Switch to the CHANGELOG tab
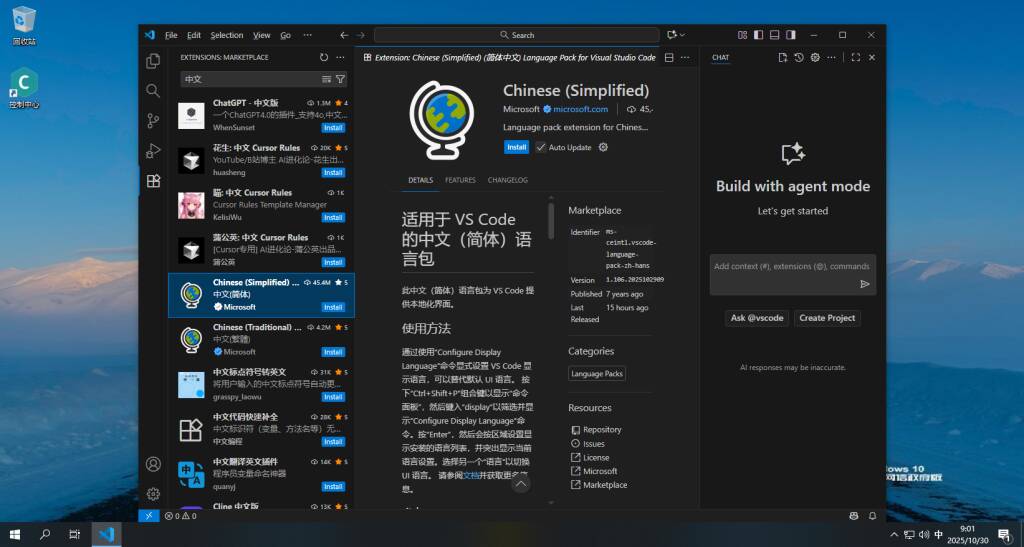 pyautogui.click(x=507, y=180)
